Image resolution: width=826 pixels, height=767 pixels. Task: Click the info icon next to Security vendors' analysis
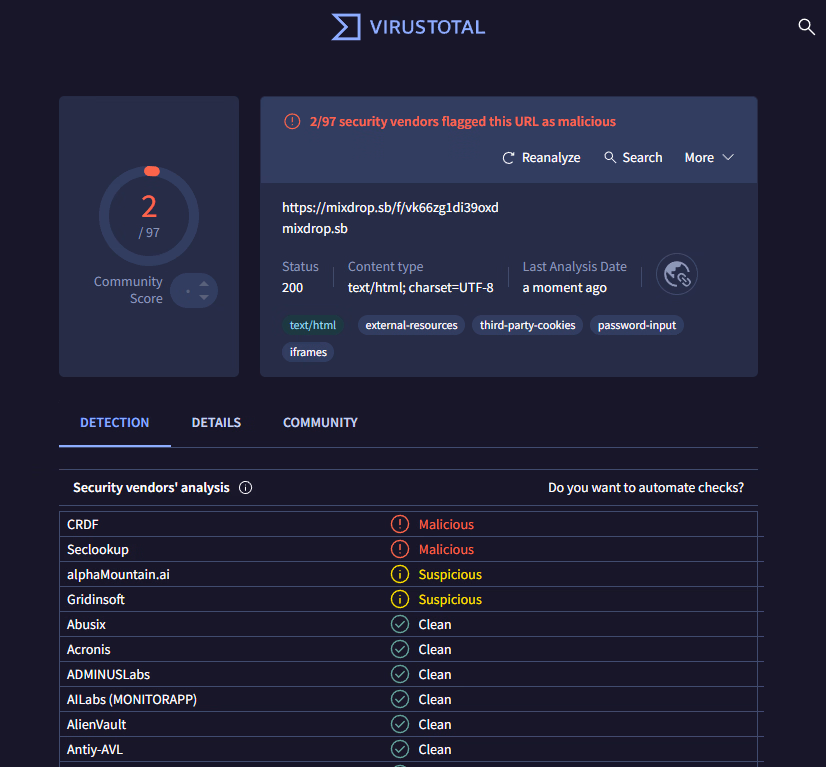click(x=245, y=488)
